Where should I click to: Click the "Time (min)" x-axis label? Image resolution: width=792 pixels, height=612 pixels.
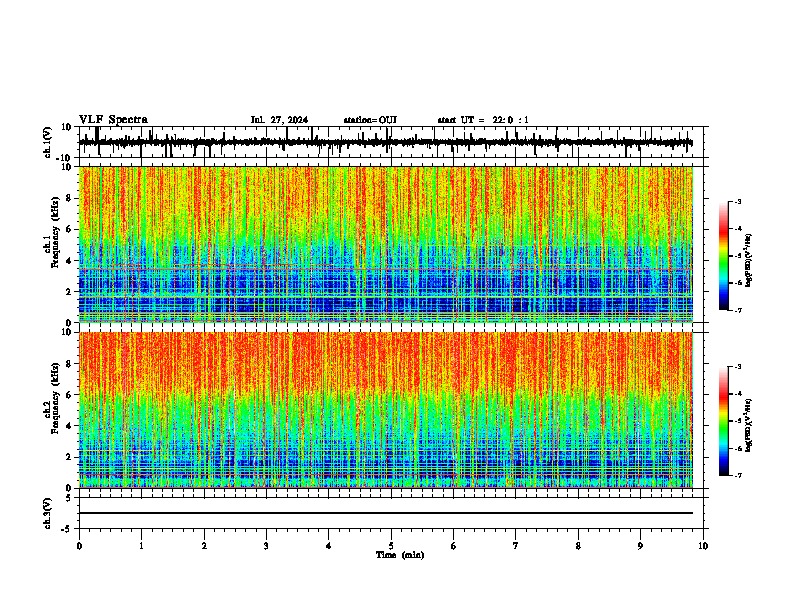400,555
